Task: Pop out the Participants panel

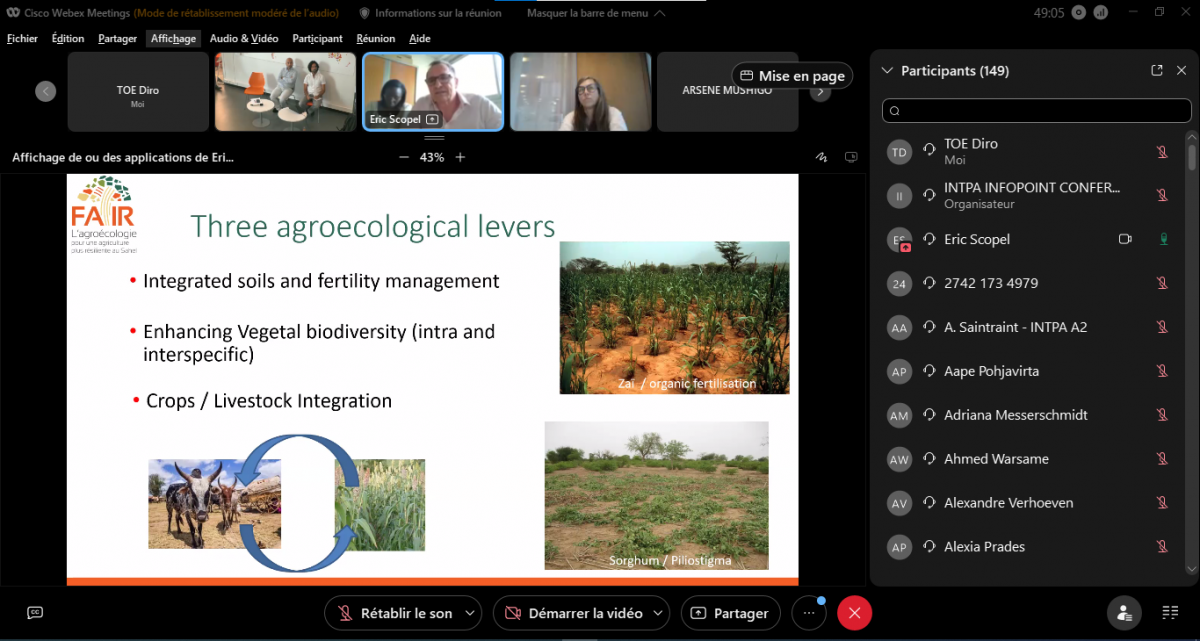Action: 1157,71
